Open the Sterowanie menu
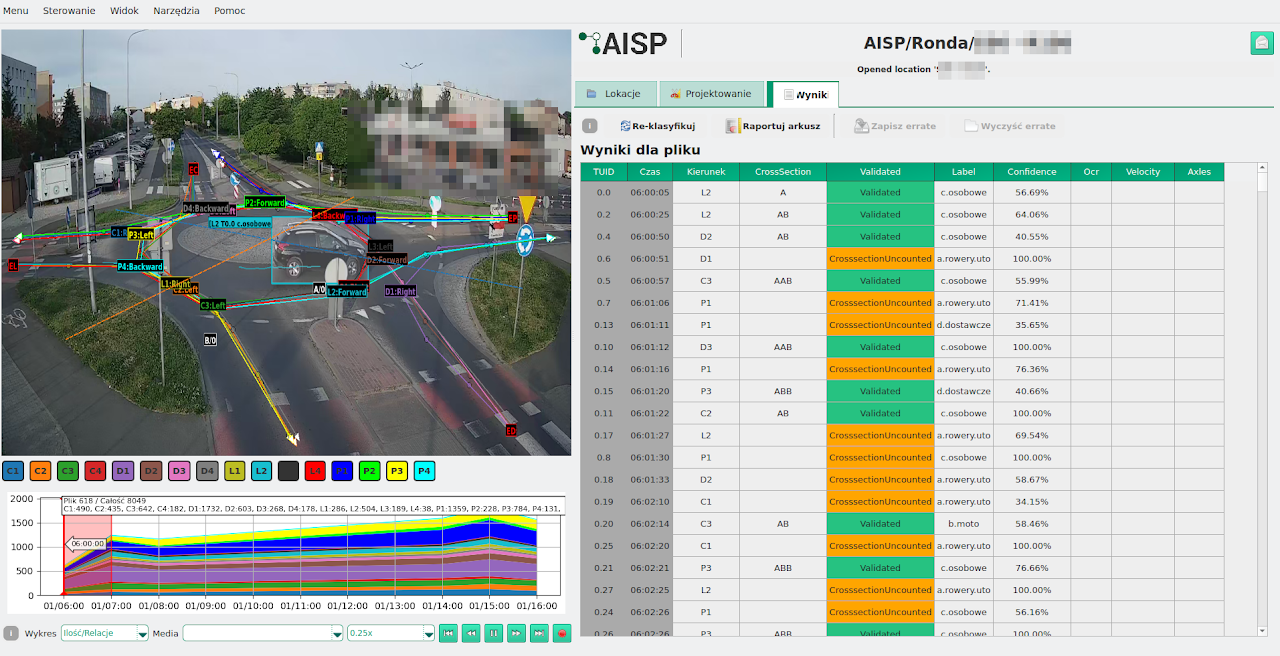Screen dimensions: 1280x656 [x=69, y=10]
